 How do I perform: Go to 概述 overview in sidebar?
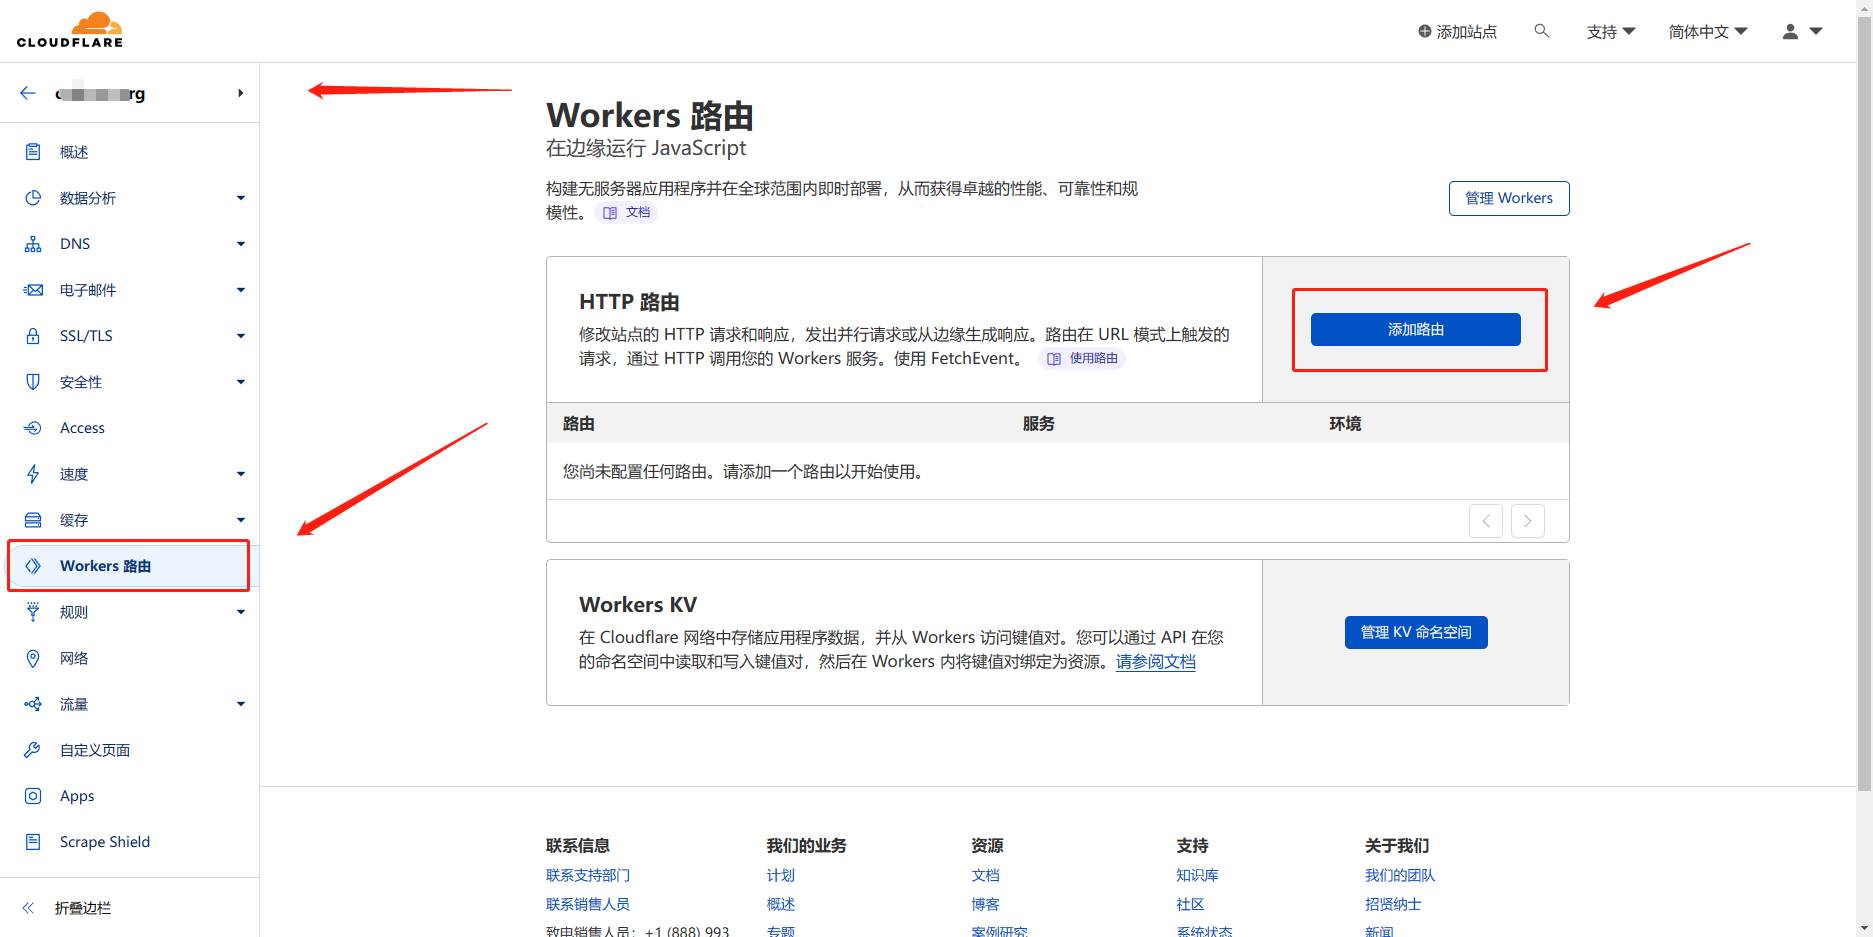[x=74, y=152]
